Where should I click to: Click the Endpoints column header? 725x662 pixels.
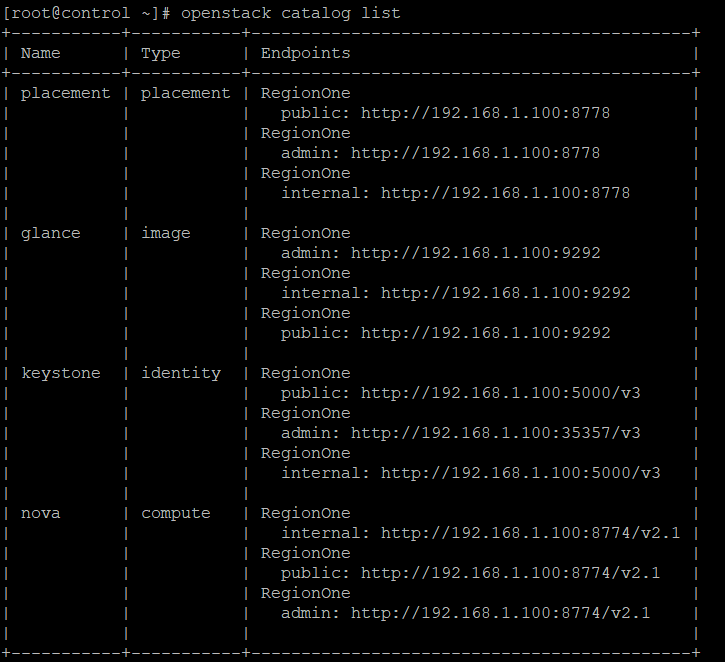[x=306, y=54]
